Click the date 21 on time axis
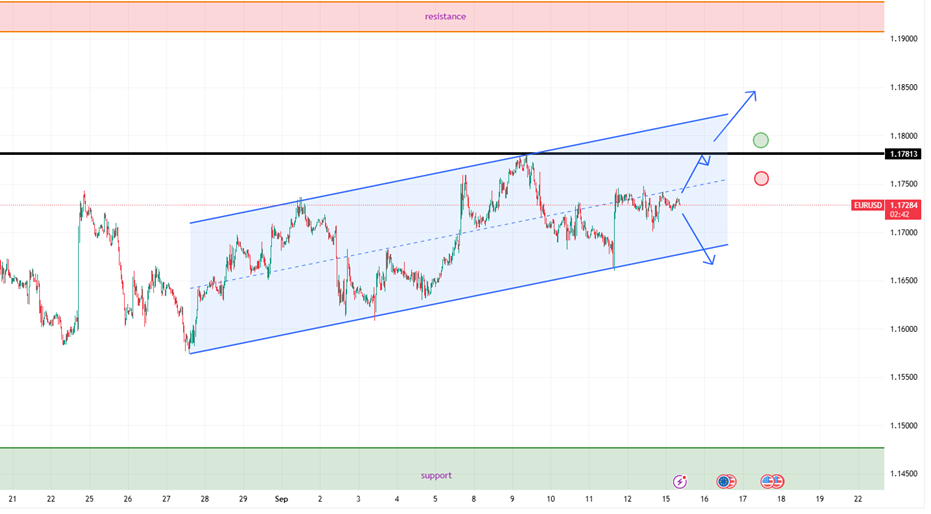The width and height of the screenshot is (931, 514). pos(12,499)
